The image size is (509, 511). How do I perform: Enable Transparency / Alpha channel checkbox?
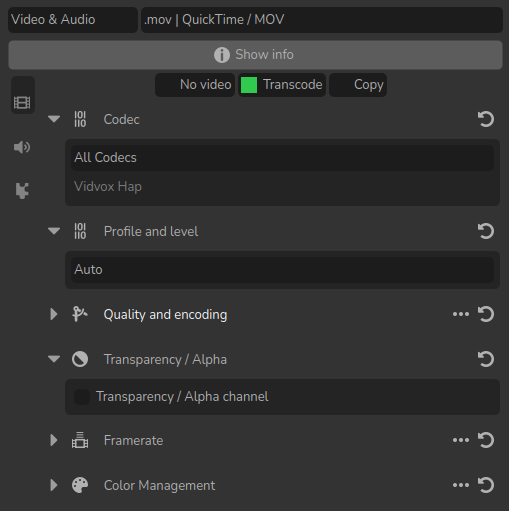(82, 397)
